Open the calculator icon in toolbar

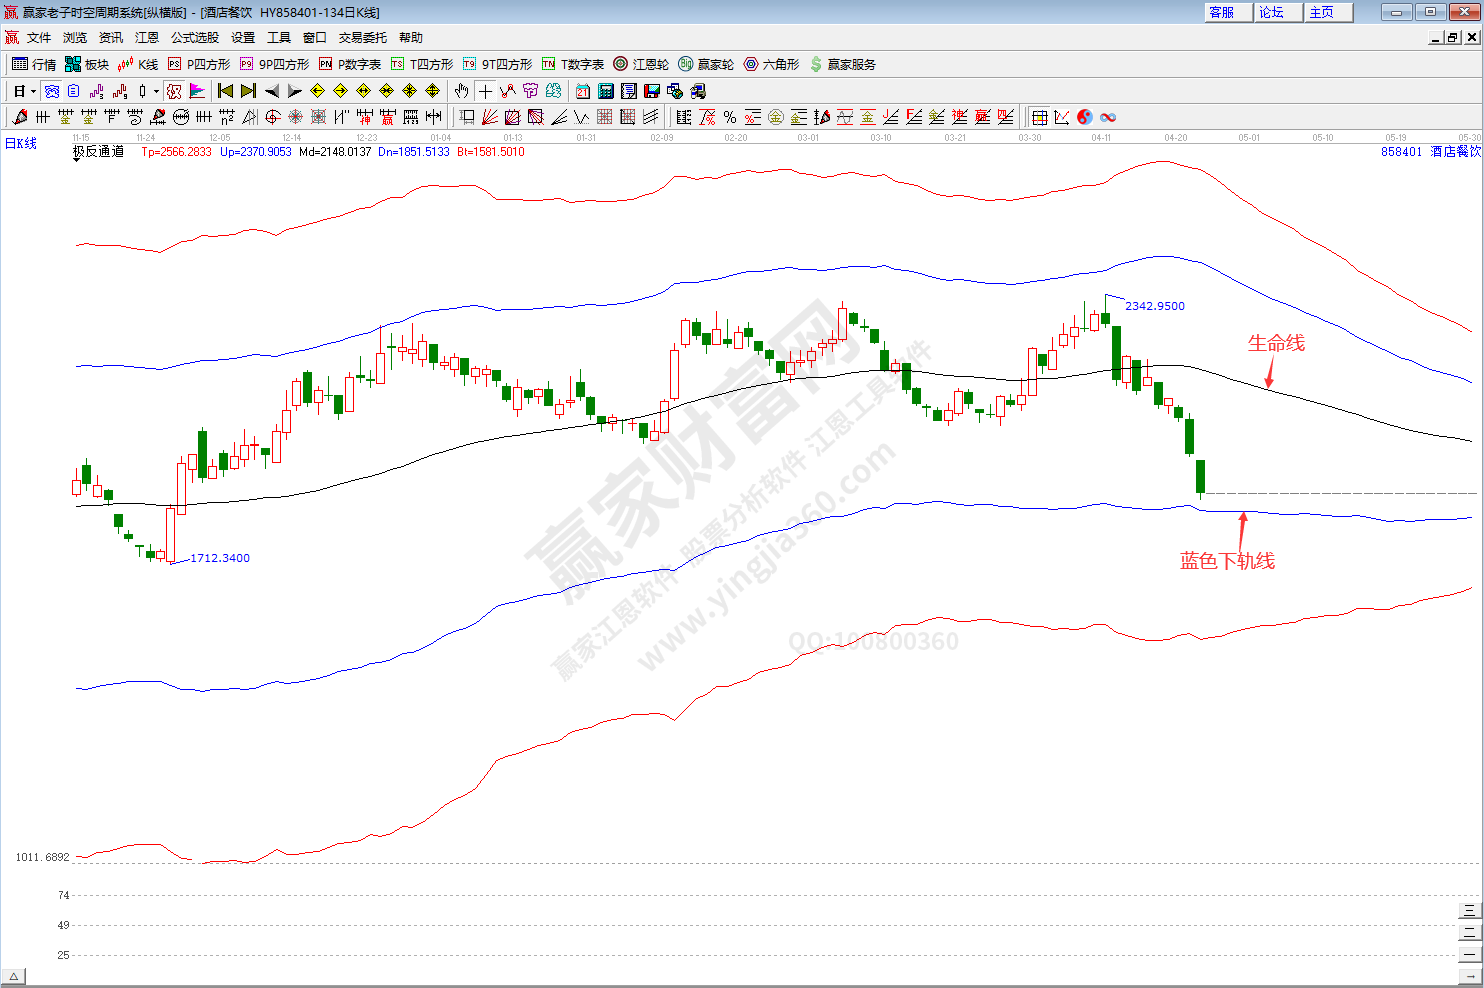tap(606, 91)
